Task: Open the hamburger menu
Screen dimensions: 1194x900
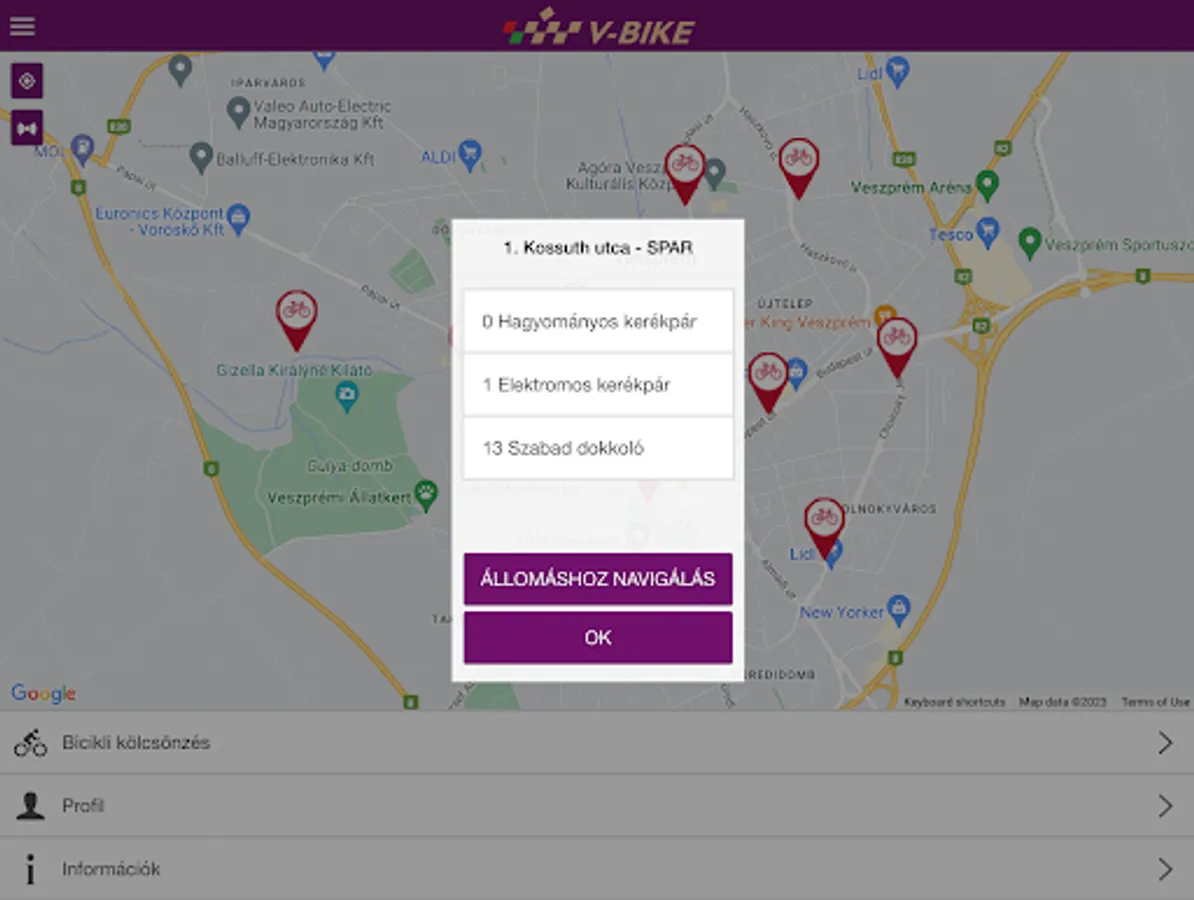Action: (x=22, y=26)
